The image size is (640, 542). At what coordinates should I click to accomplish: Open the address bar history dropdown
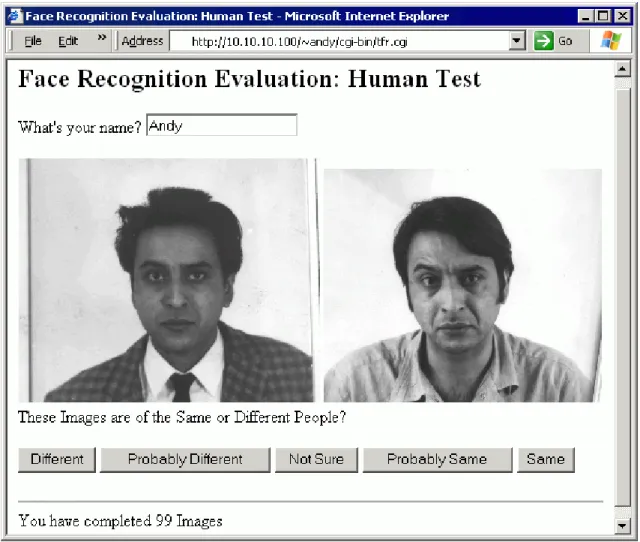[517, 41]
